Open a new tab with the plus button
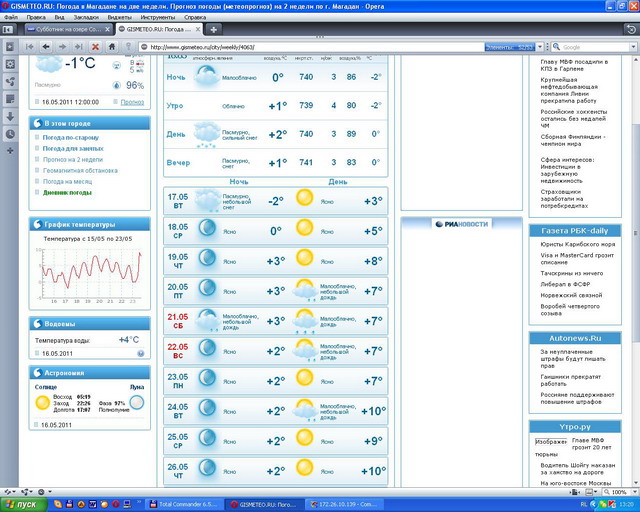This screenshot has width=640, height=512. click(212, 30)
